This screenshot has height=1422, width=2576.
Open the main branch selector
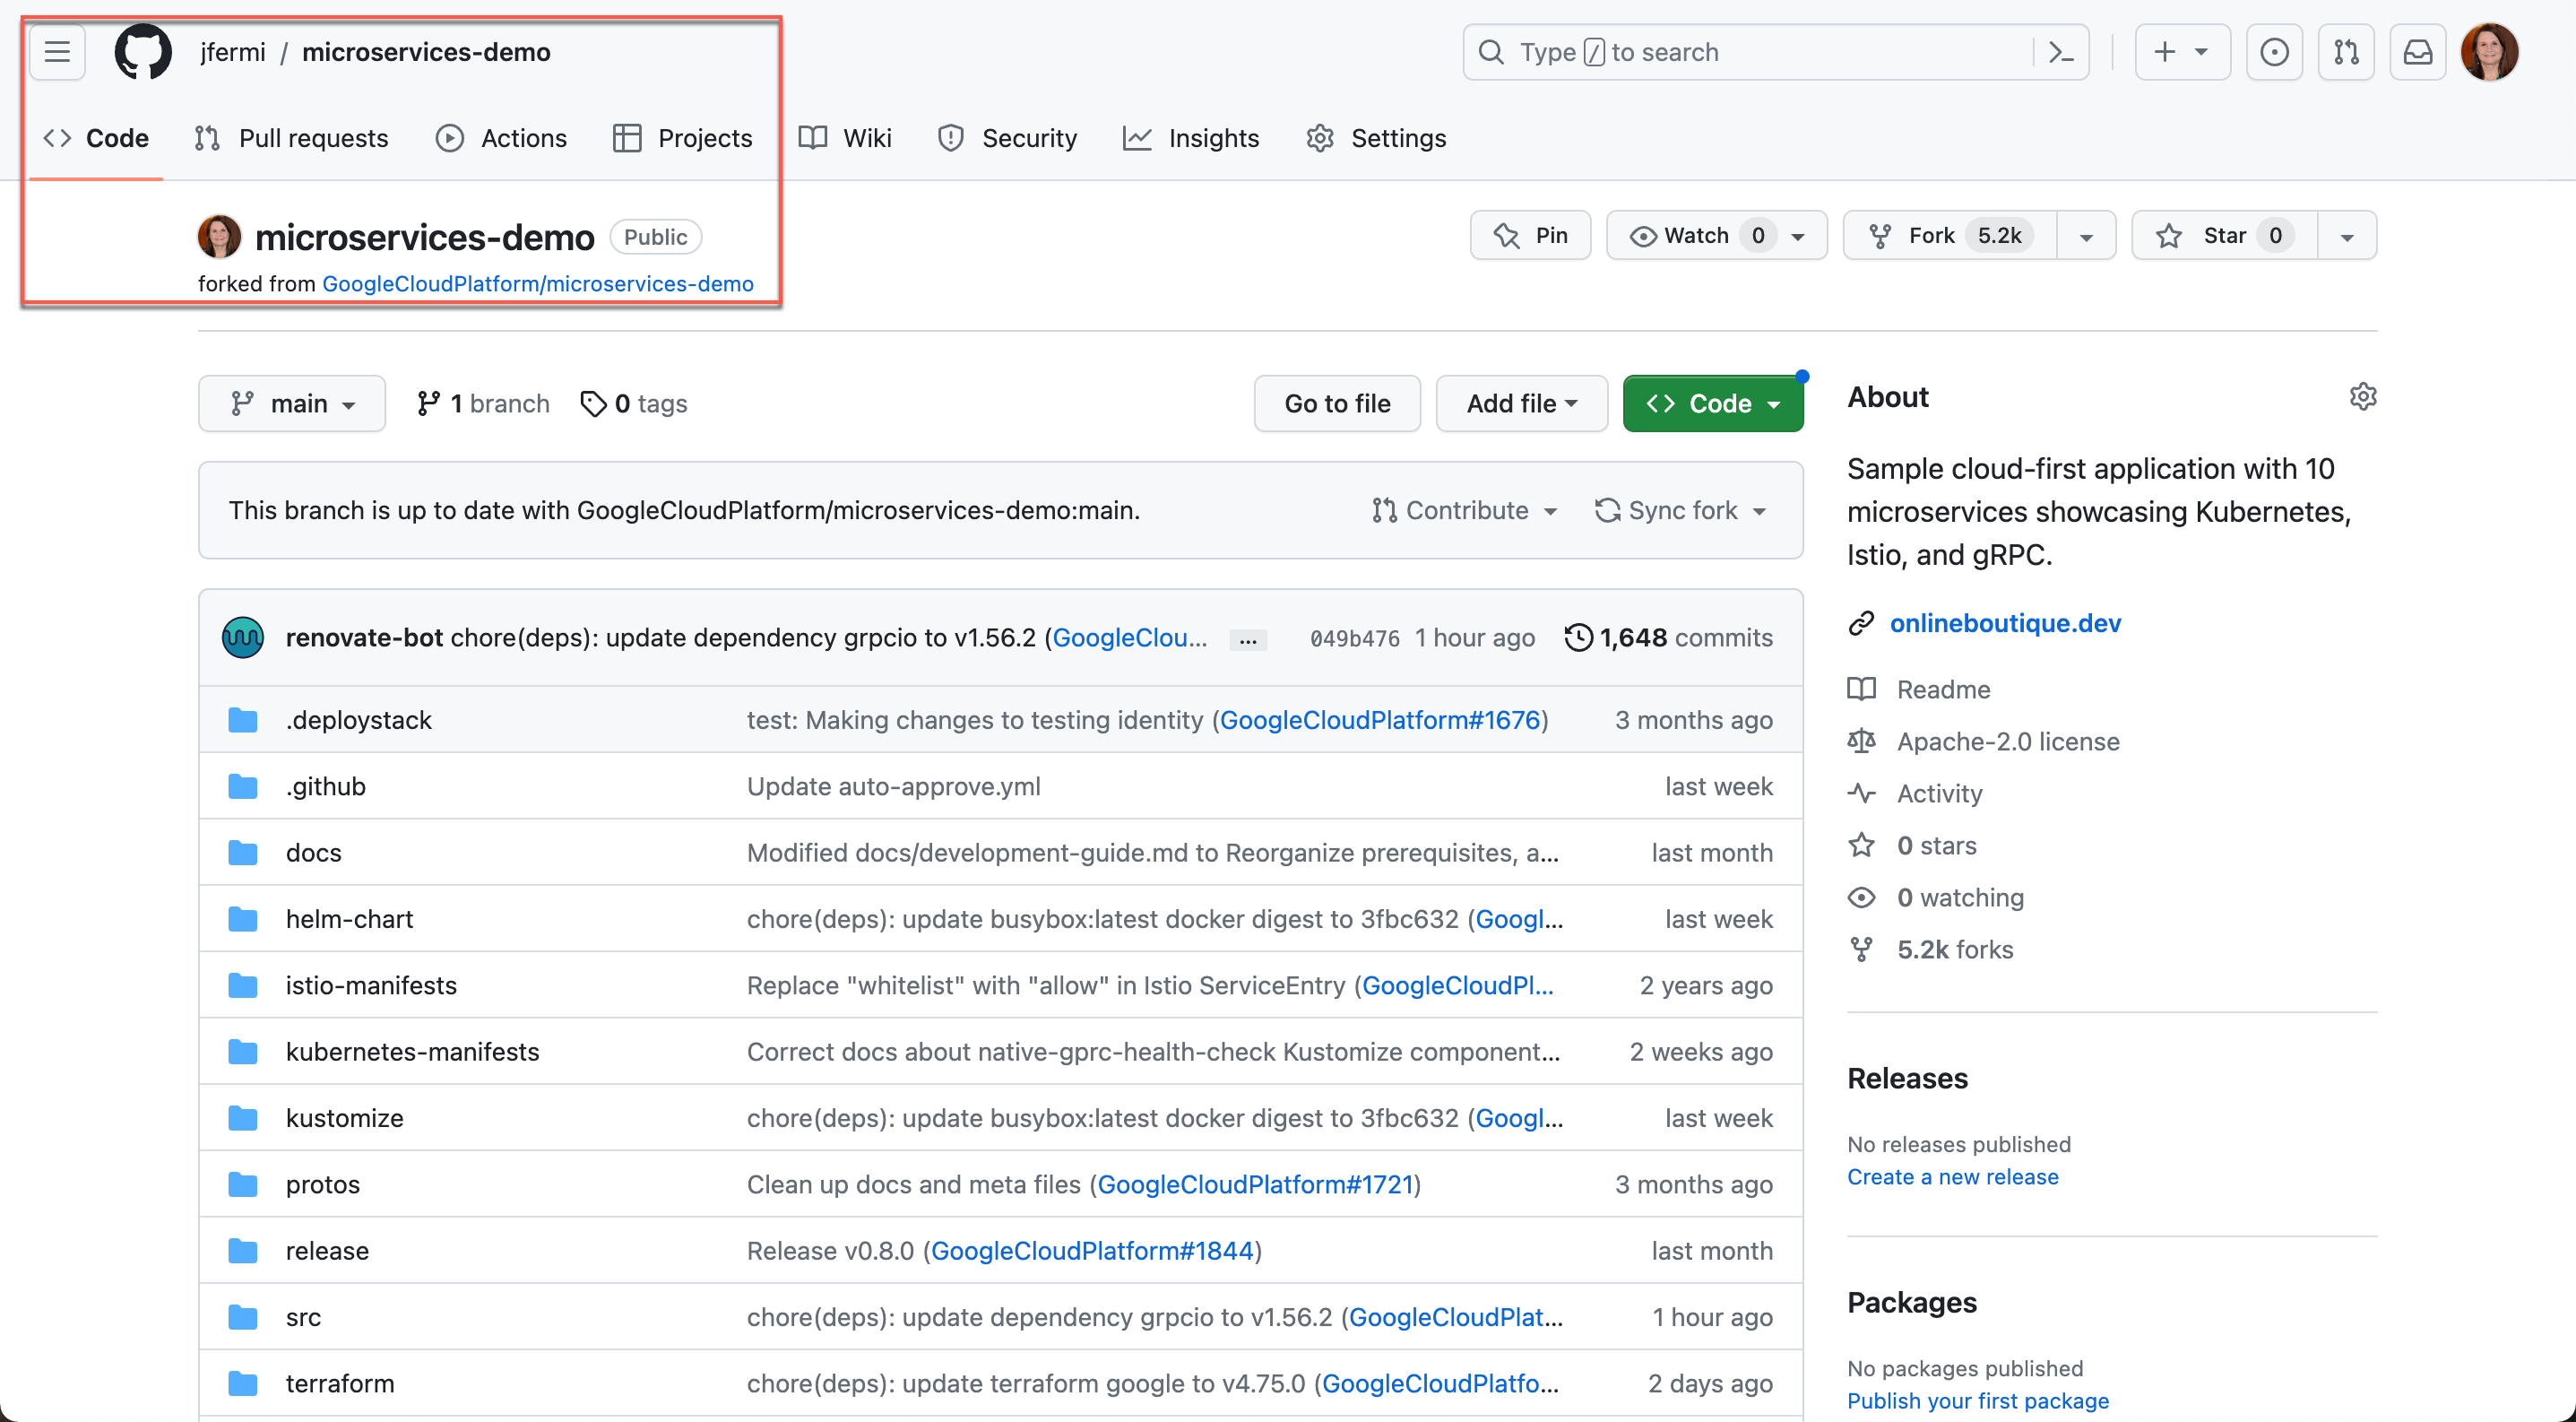coord(292,403)
